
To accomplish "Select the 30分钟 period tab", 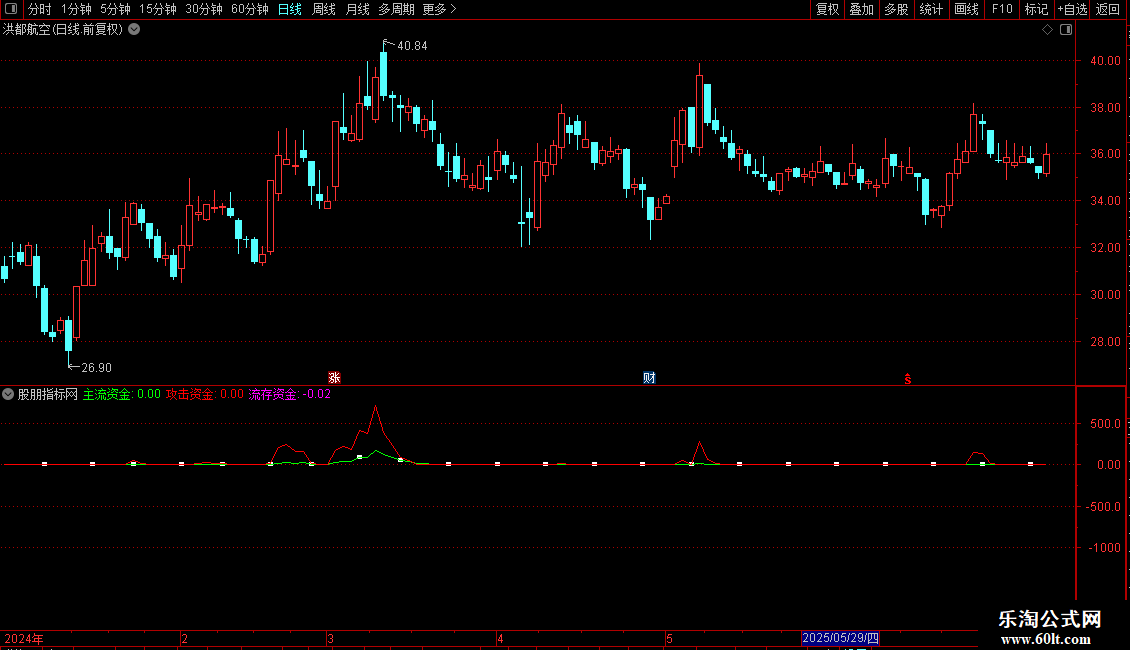I will 203,9.
